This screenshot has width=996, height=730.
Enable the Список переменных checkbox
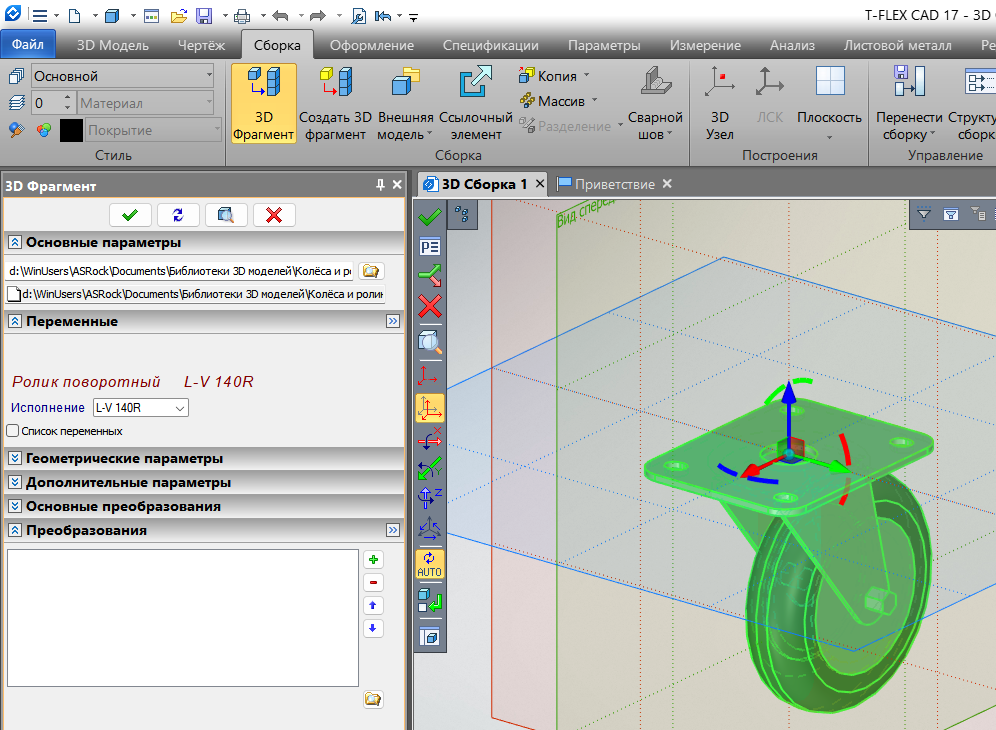click(x=14, y=431)
